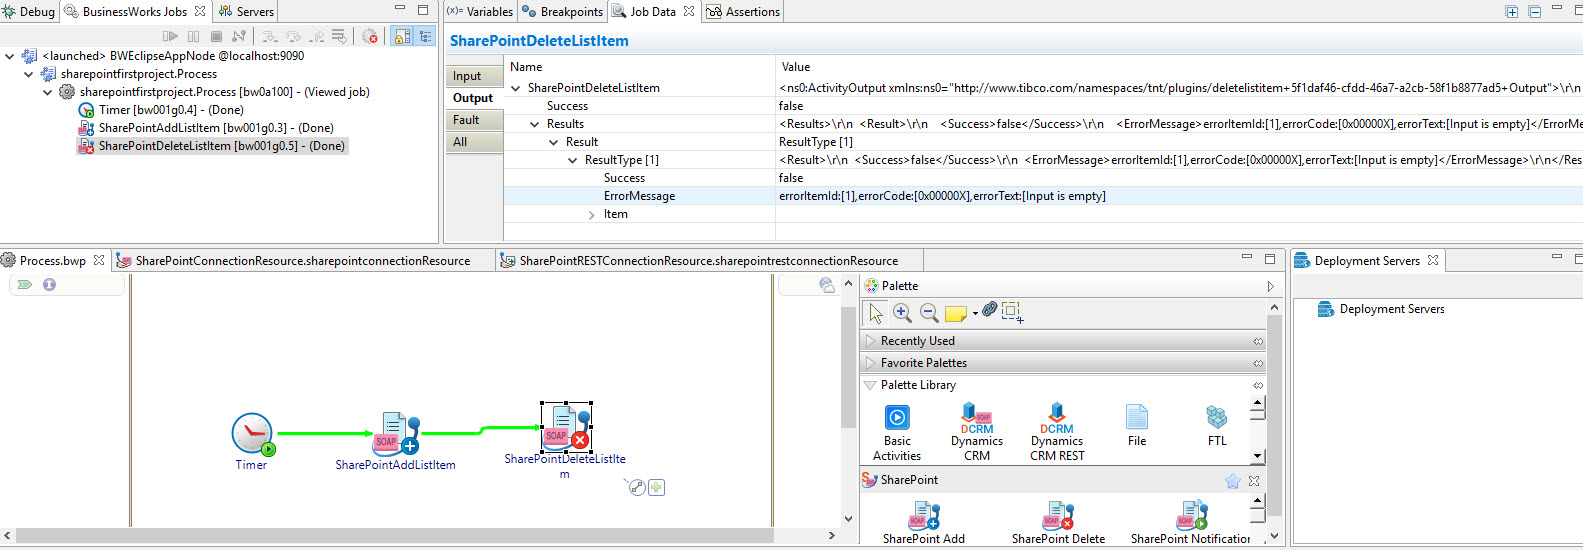Click the green arrow icon in canvas header

pyautogui.click(x=25, y=285)
